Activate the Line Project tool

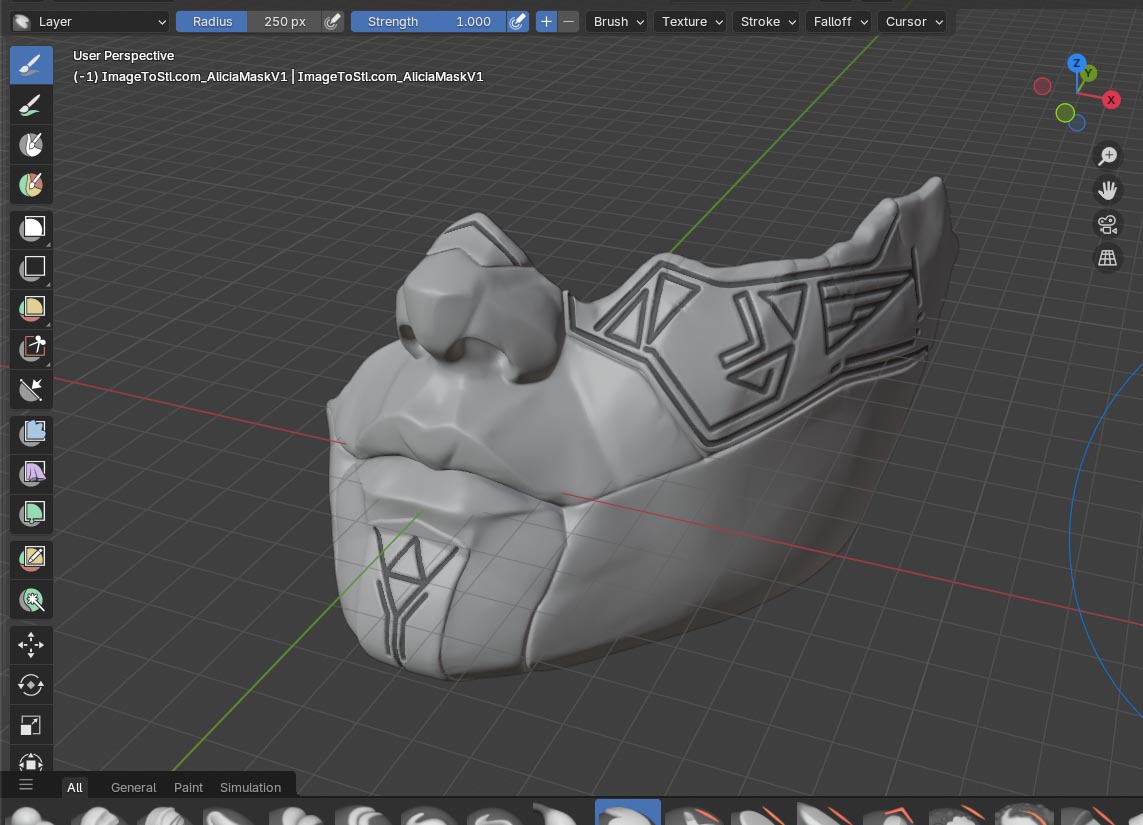click(x=31, y=389)
